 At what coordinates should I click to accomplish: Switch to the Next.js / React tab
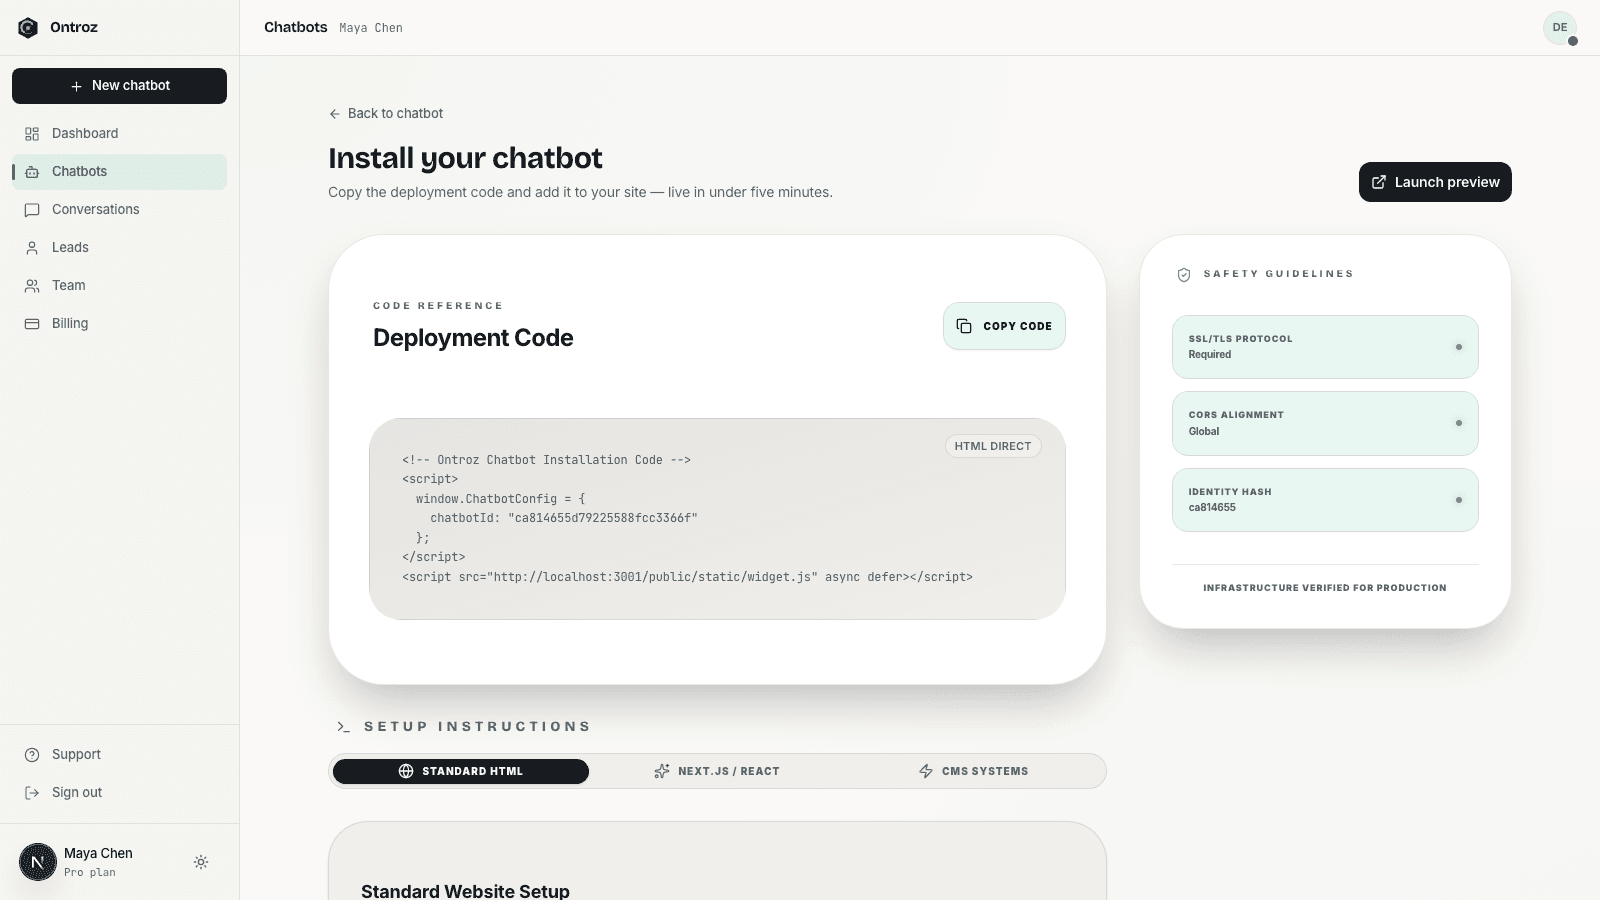pyautogui.click(x=717, y=771)
